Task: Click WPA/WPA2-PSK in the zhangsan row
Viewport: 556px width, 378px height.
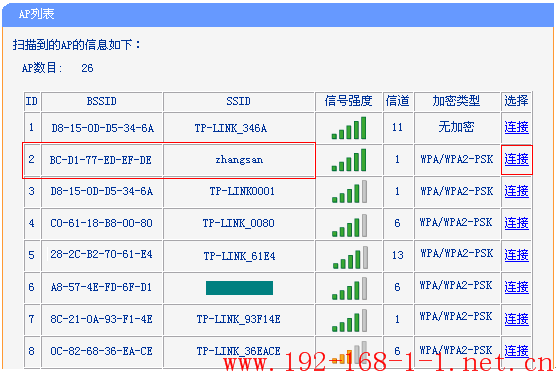Action: [x=457, y=159]
